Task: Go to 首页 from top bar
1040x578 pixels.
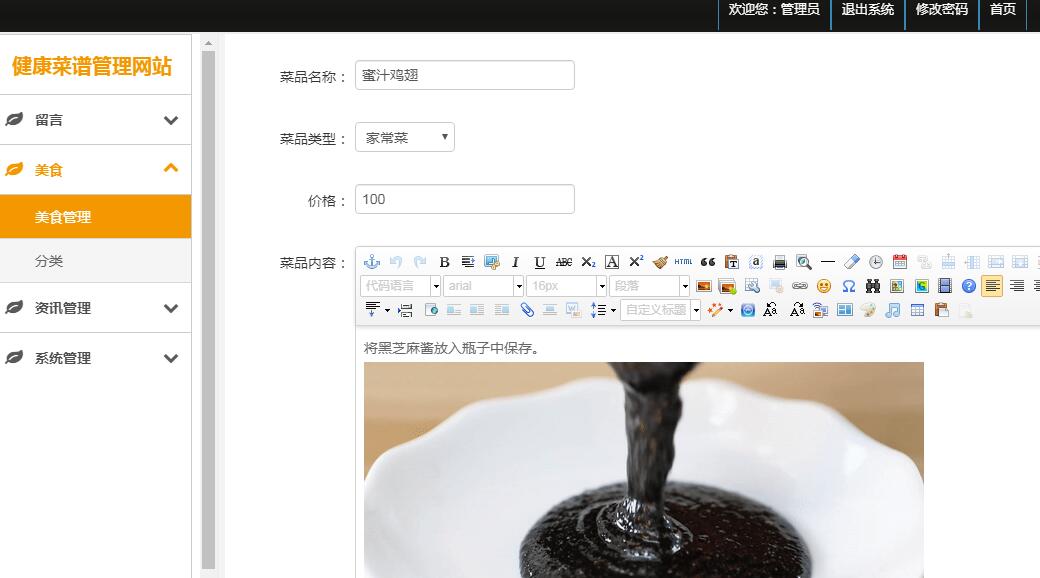Action: coord(1003,9)
